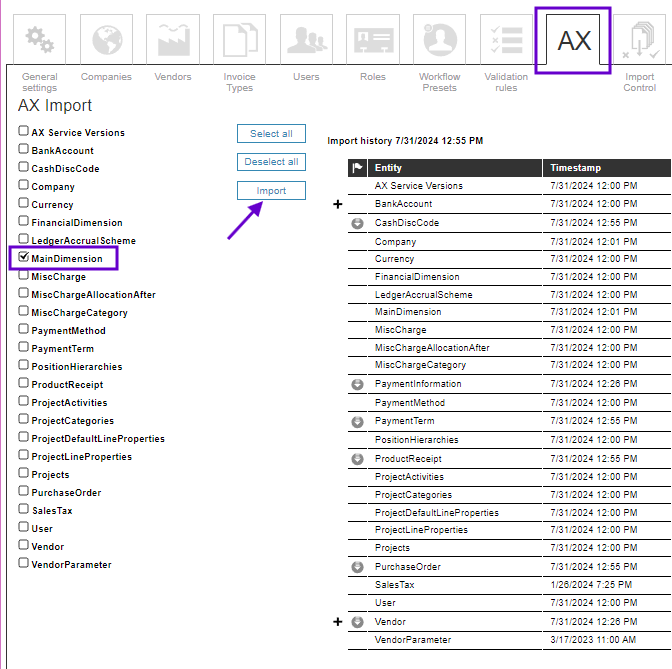Click the Import button
The image size is (672, 669).
tap(271, 191)
